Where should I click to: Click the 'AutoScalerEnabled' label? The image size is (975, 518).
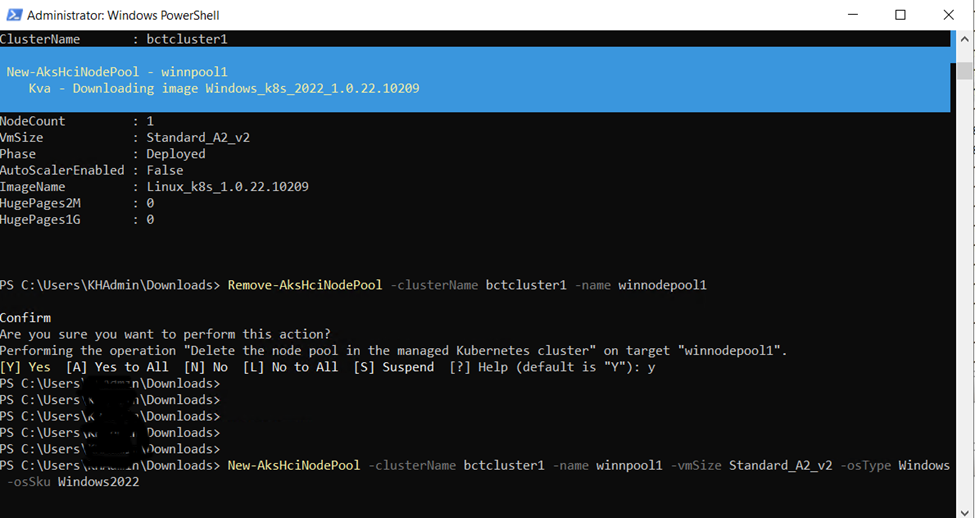click(x=62, y=170)
